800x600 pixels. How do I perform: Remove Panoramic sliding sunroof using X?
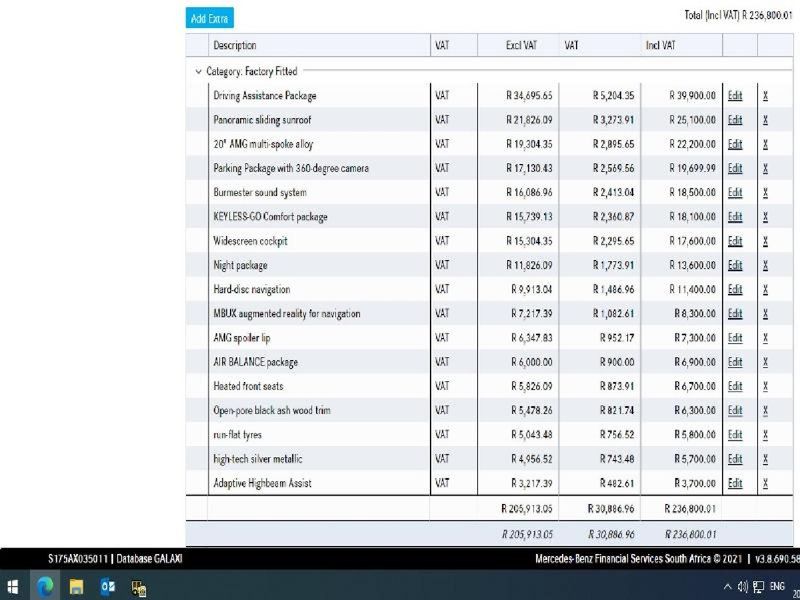coord(765,120)
